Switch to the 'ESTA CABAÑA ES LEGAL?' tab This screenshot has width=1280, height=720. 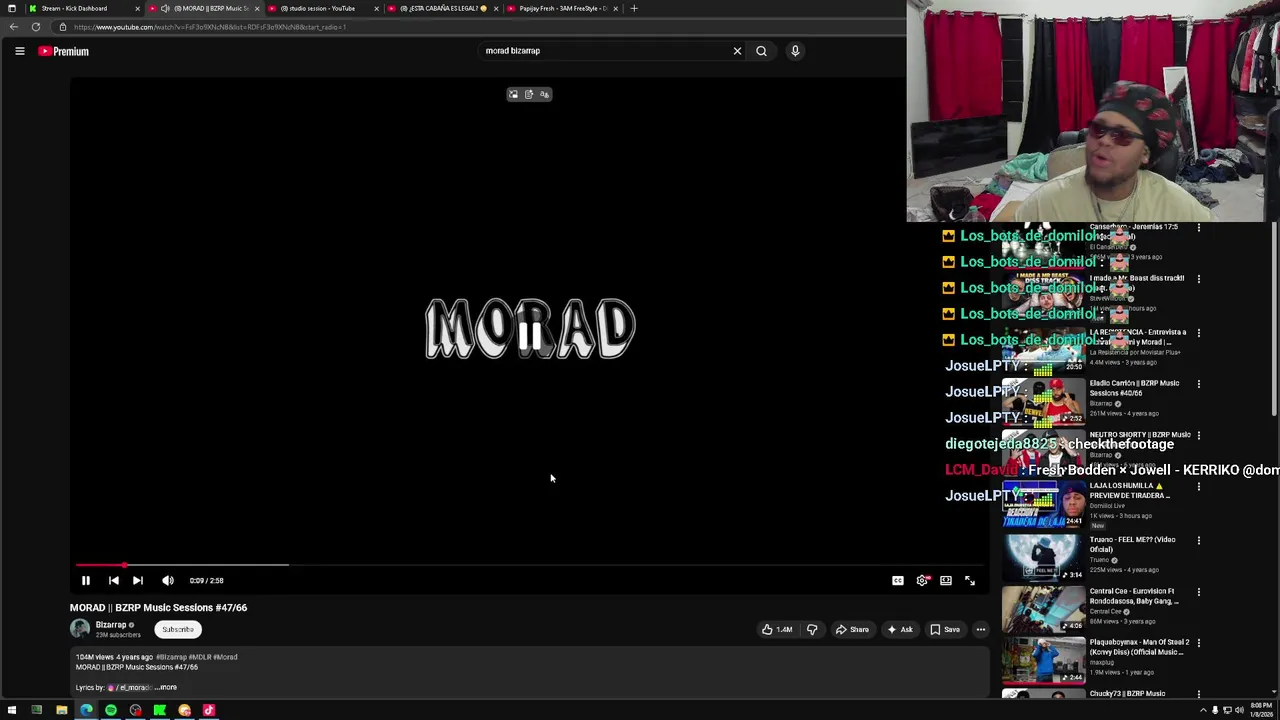click(443, 8)
